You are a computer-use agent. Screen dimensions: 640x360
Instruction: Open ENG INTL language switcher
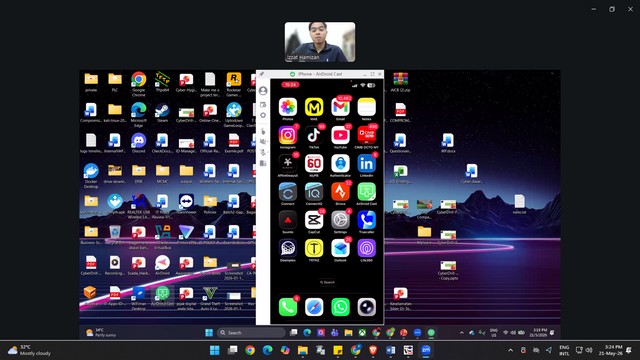(564, 350)
